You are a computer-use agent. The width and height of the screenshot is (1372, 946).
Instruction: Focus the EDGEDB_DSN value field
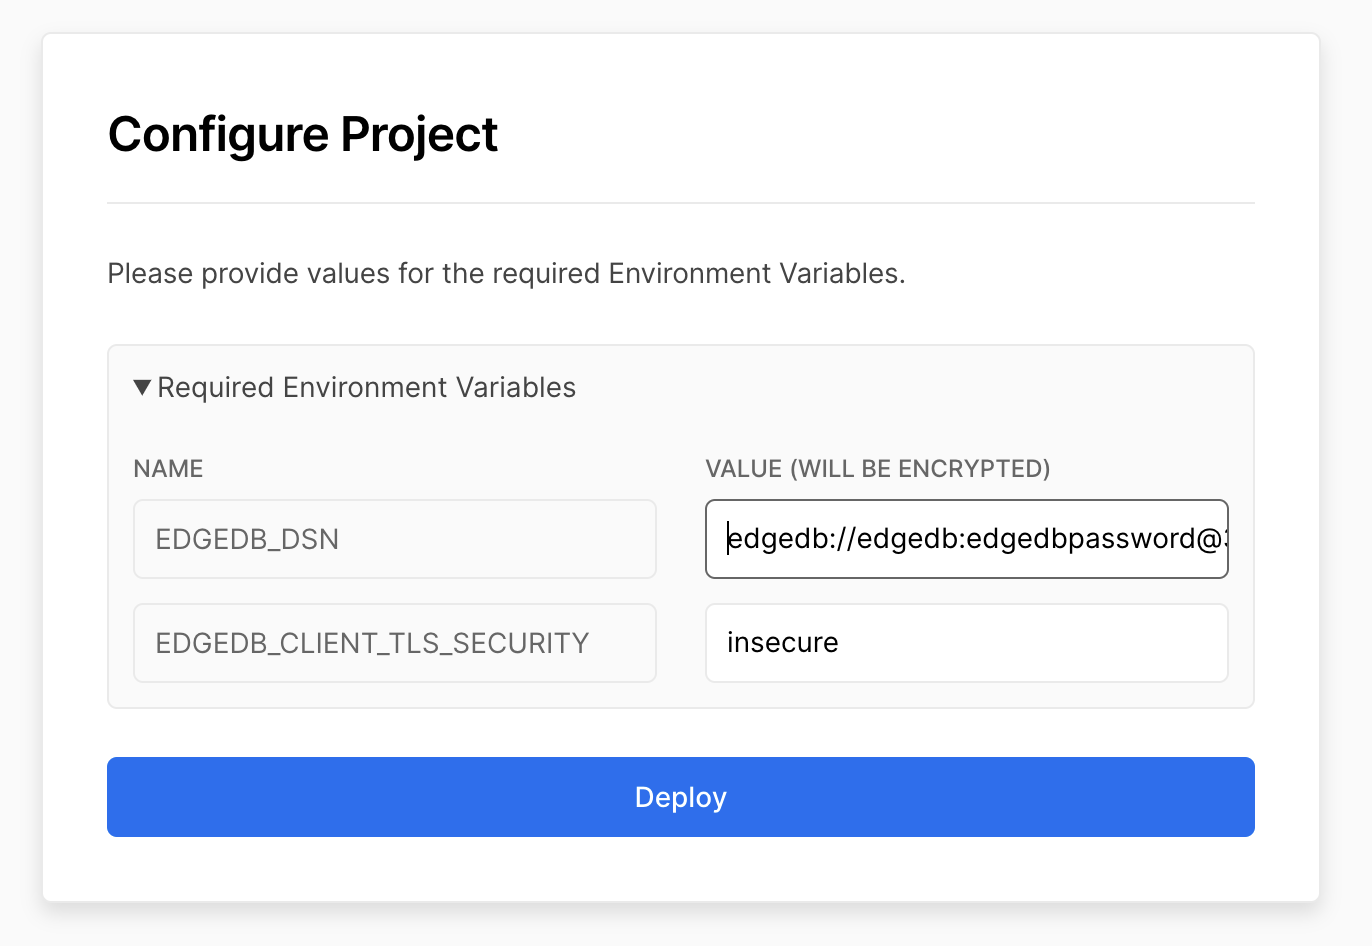[x=967, y=539]
